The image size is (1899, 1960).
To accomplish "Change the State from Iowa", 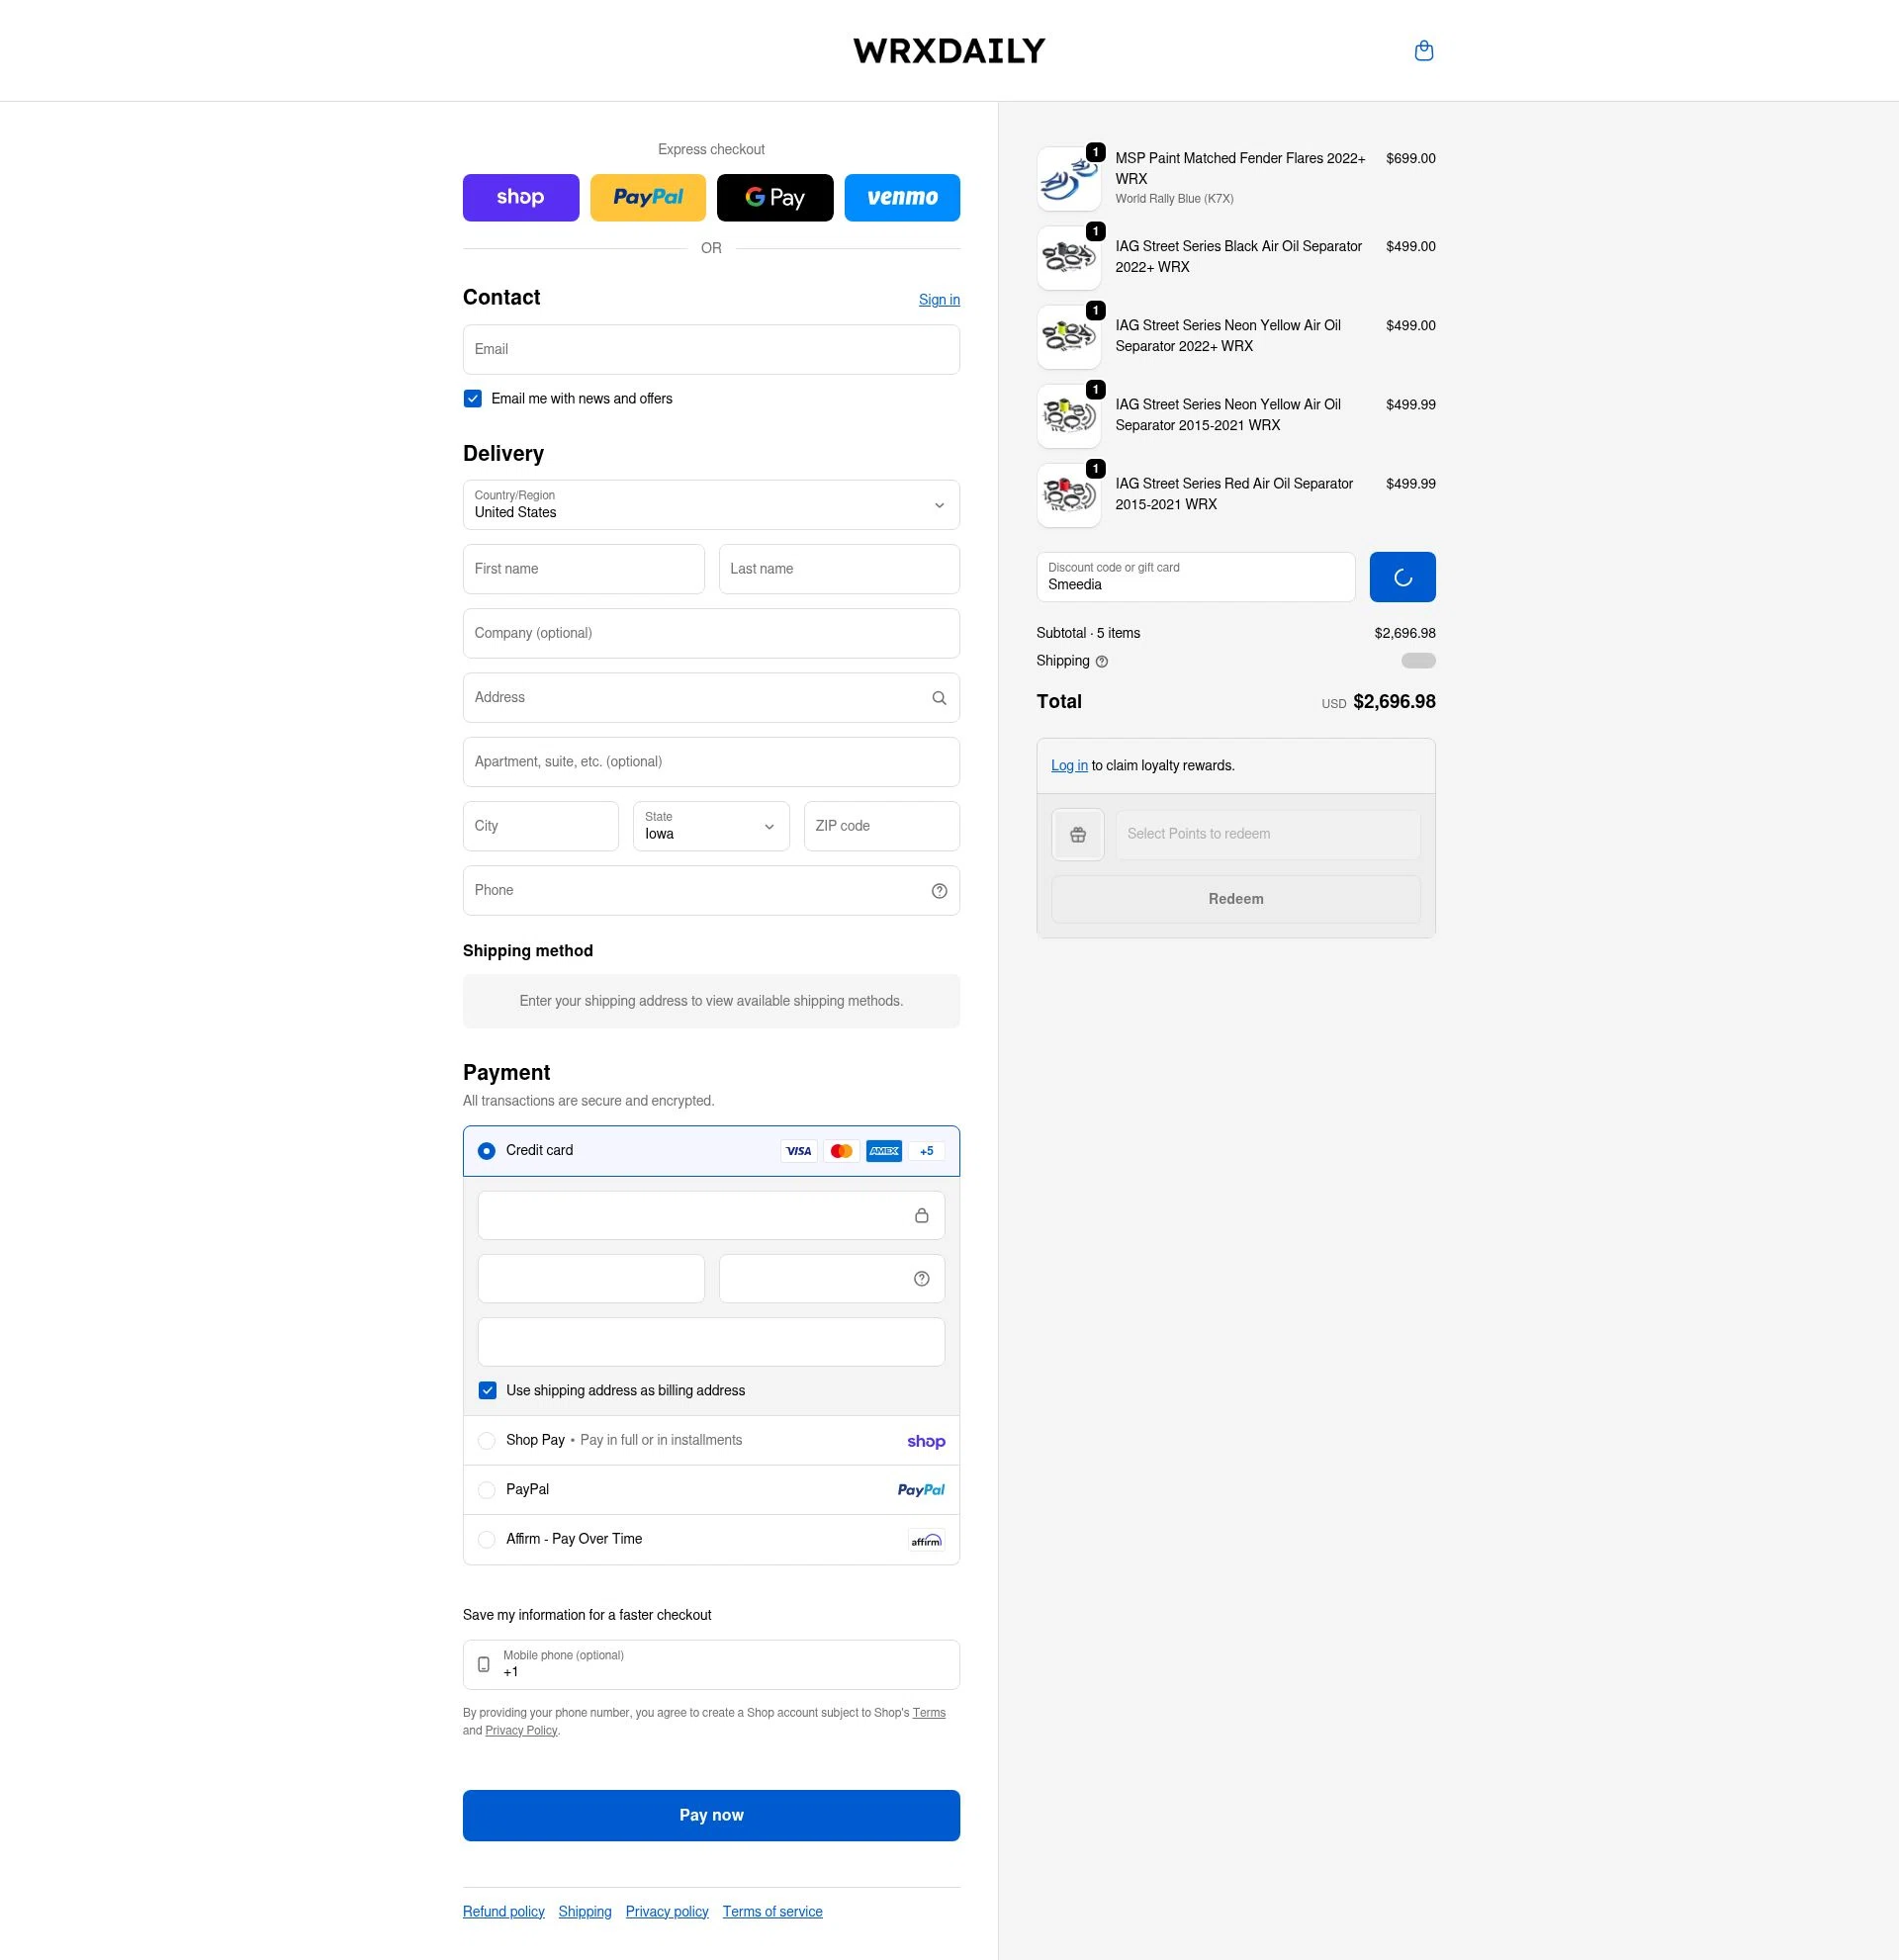I will point(710,826).
